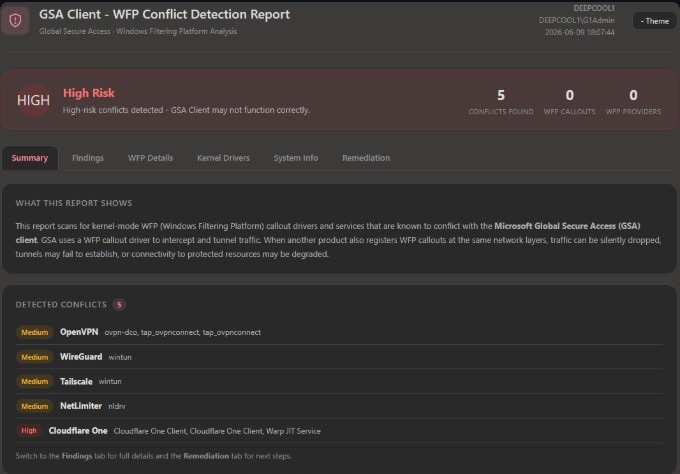680x474 pixels.
Task: Click the DEEPCOOL1 hostname text in the header
Action: (x=594, y=8)
